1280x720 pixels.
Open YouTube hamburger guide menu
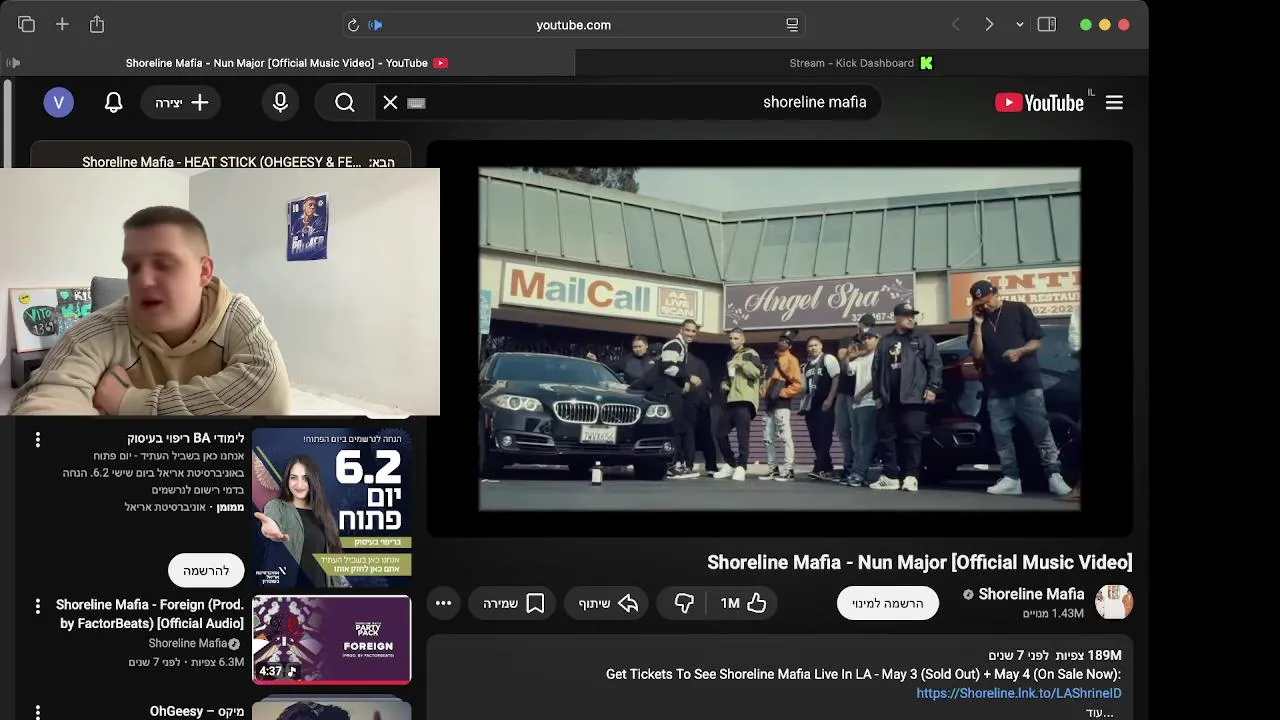click(1114, 102)
